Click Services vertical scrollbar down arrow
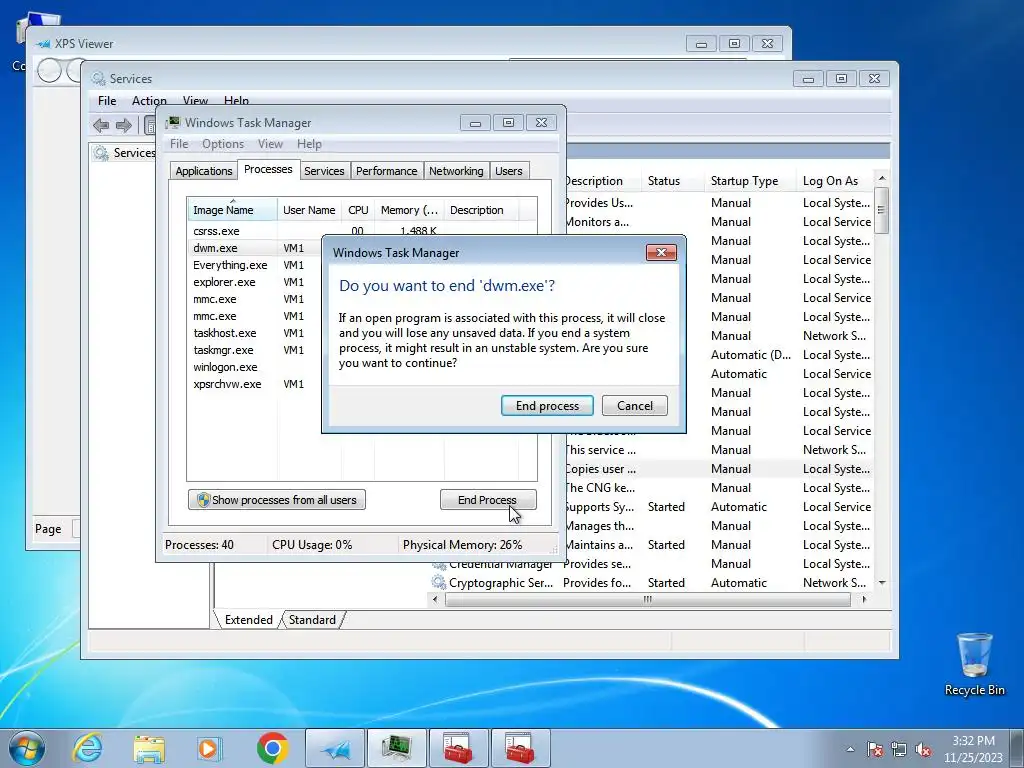Viewport: 1024px width, 768px height. coord(882,583)
